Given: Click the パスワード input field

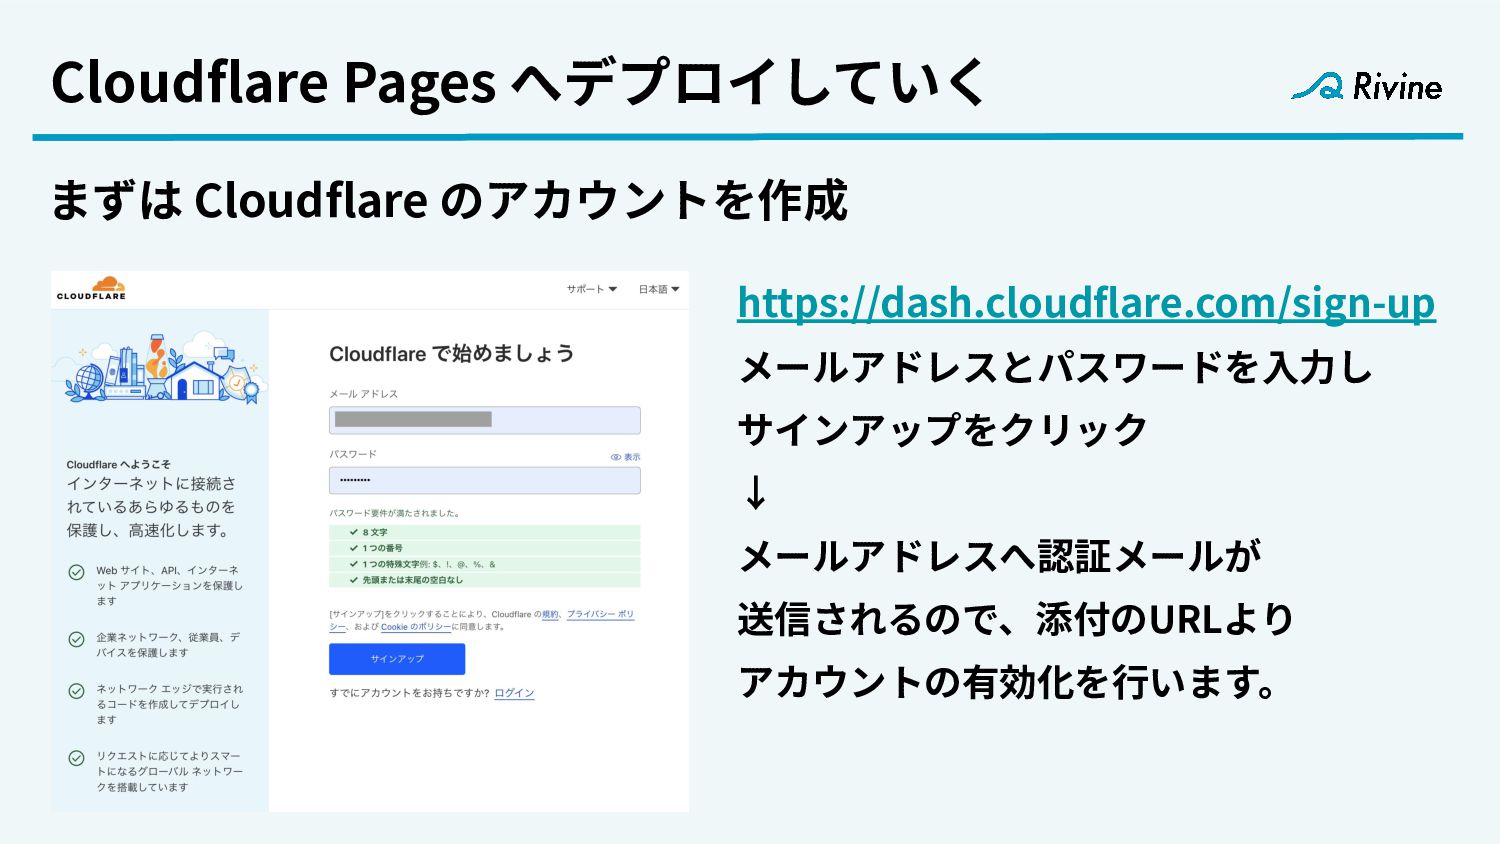Looking at the screenshot, I should point(485,480).
